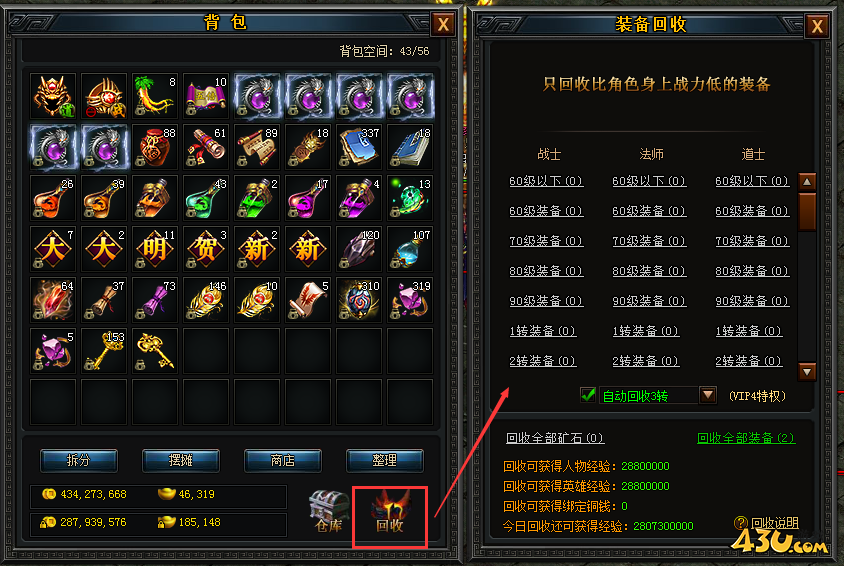Viewport: 844px width, 566px height.
Task: Select the 贺 character token item
Action: coord(206,249)
